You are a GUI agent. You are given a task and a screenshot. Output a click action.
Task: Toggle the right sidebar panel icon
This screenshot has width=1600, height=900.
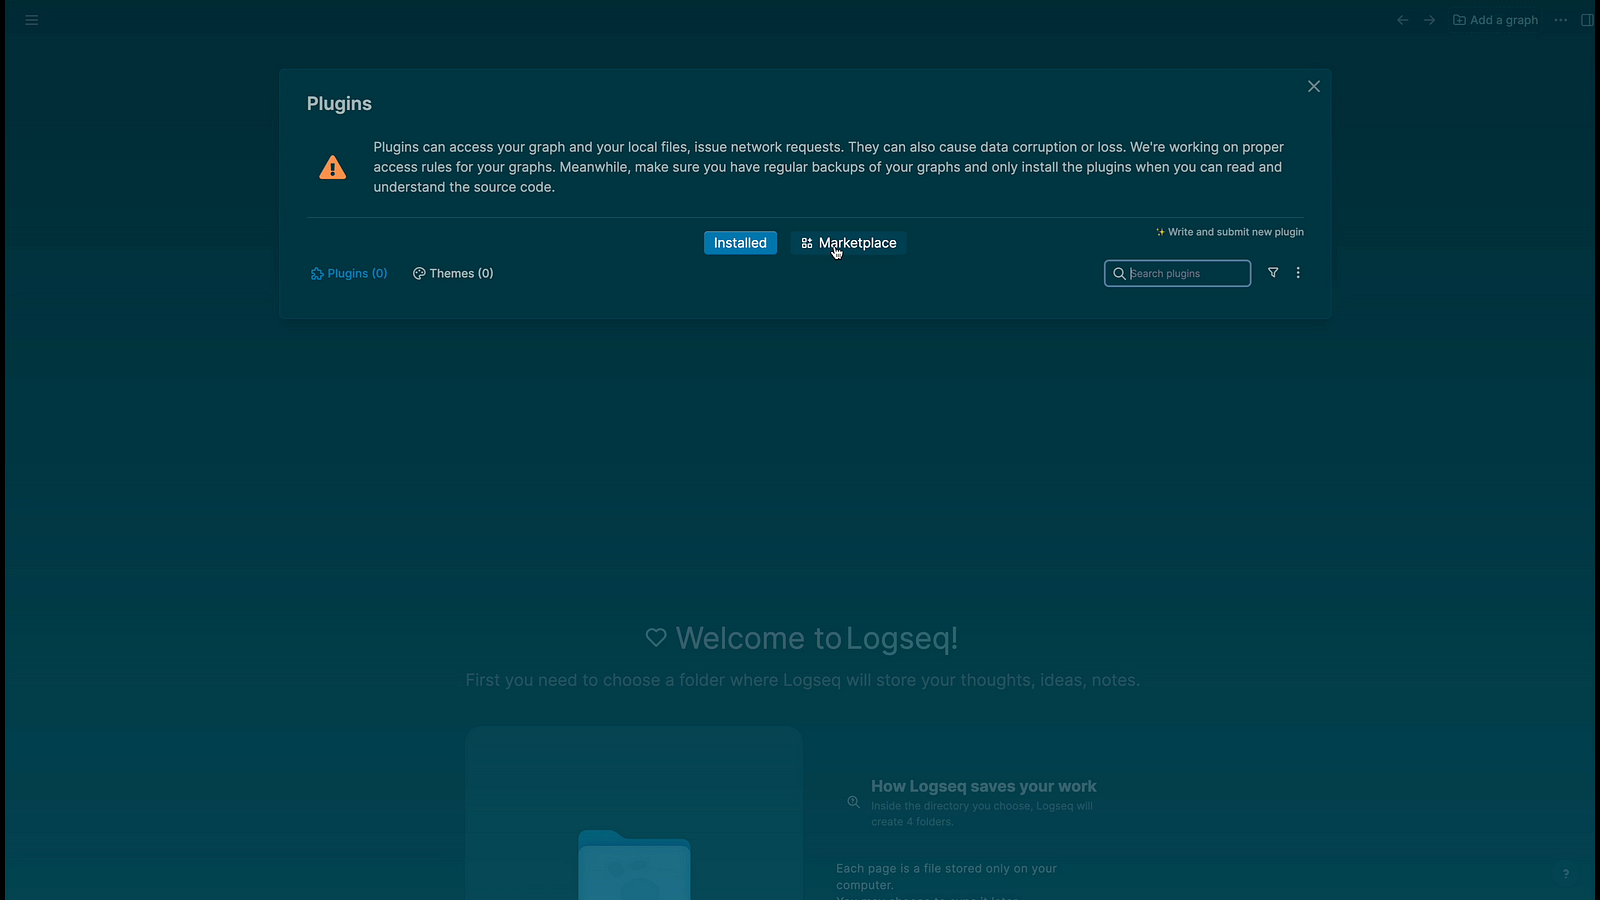coord(1587,20)
